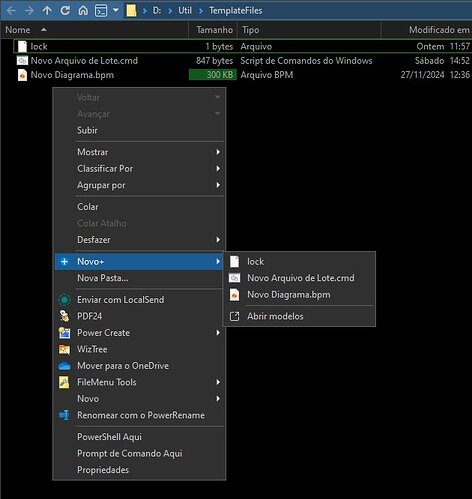Click the PDF24 icon

tap(64, 316)
